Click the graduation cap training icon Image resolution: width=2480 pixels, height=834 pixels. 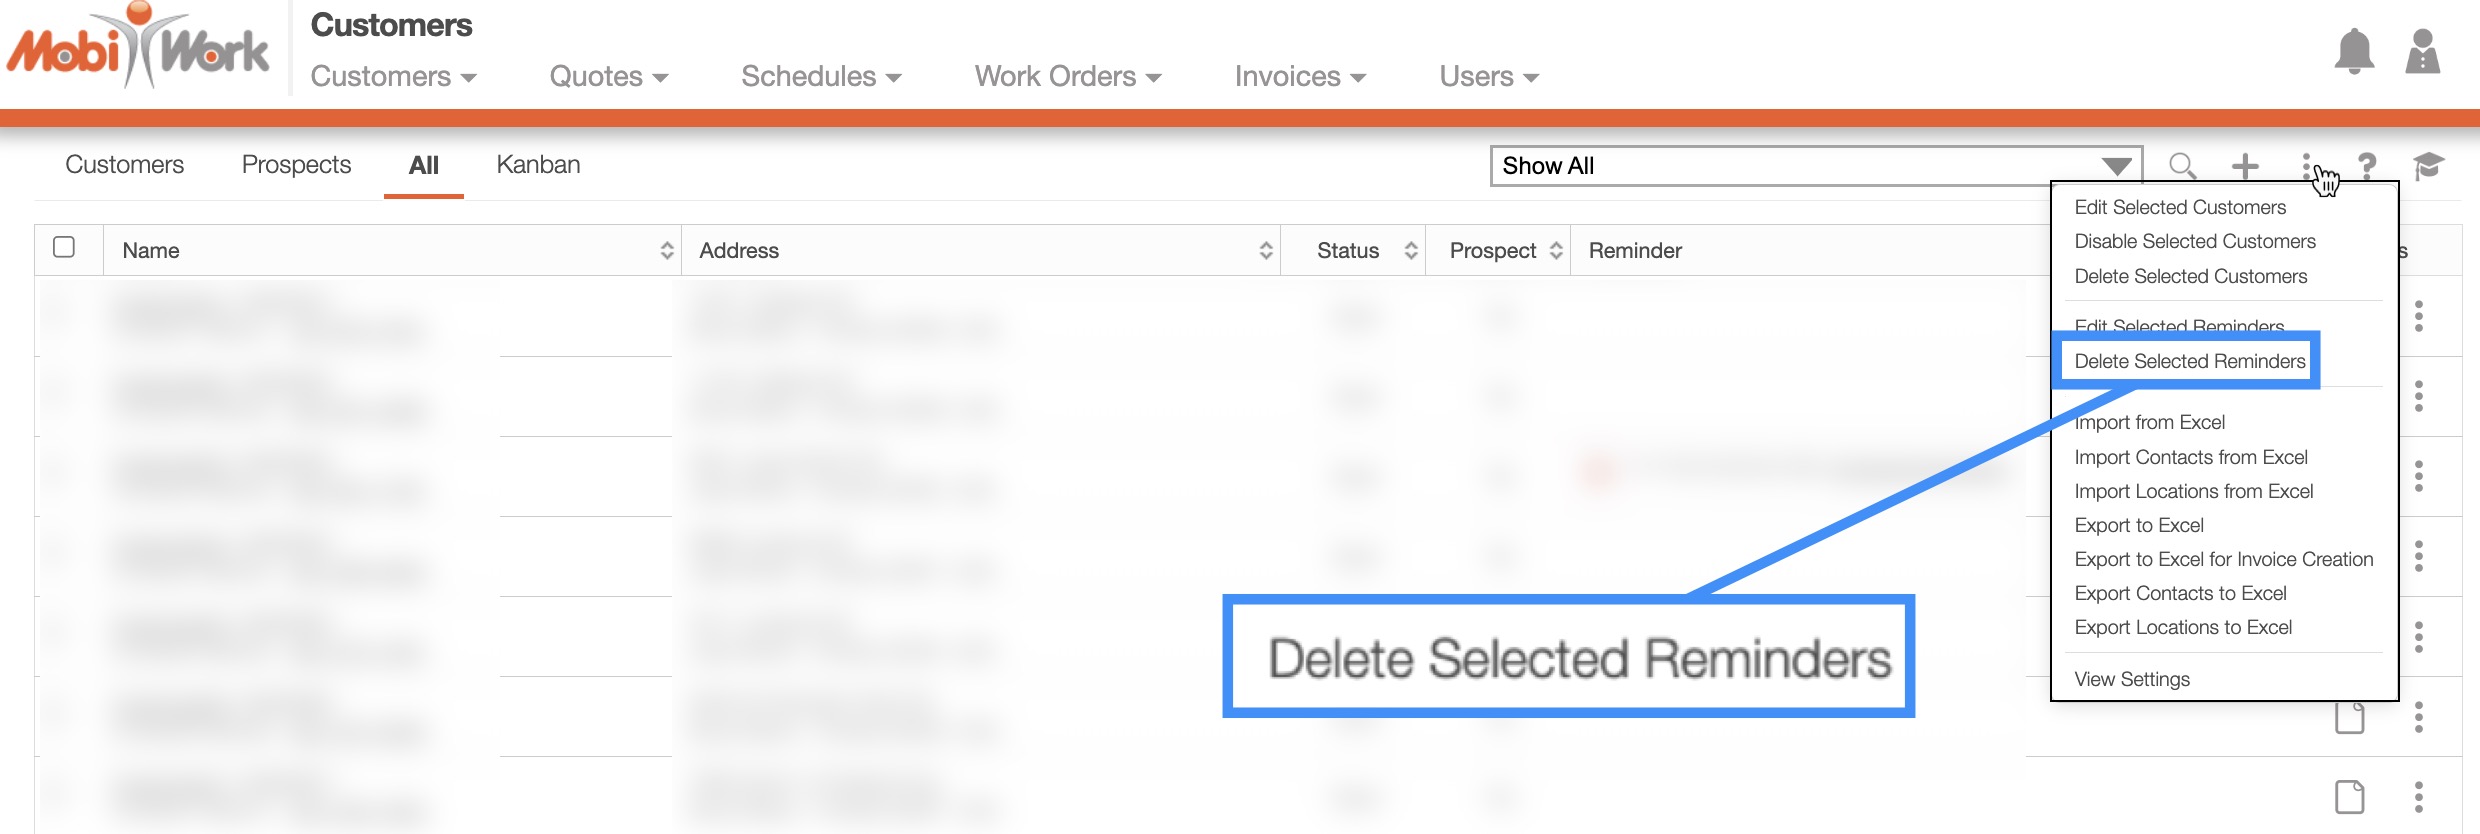point(2428,166)
